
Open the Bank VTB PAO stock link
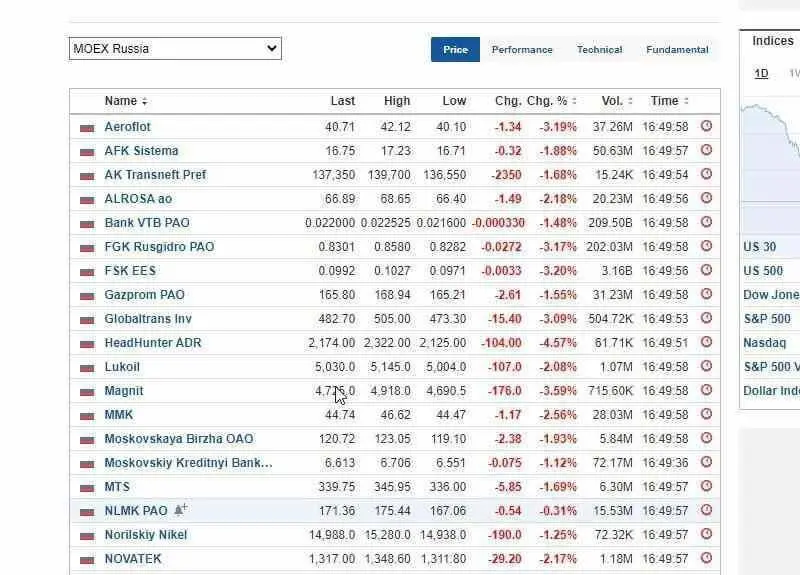pos(147,222)
